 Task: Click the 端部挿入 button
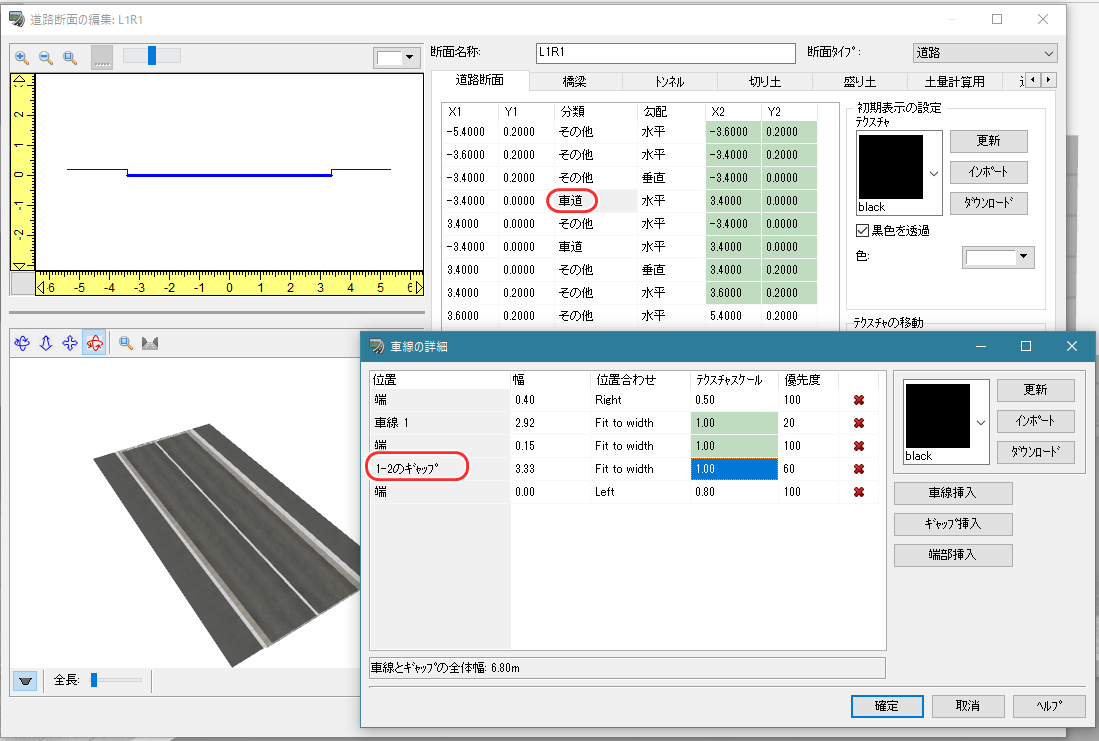coord(953,555)
